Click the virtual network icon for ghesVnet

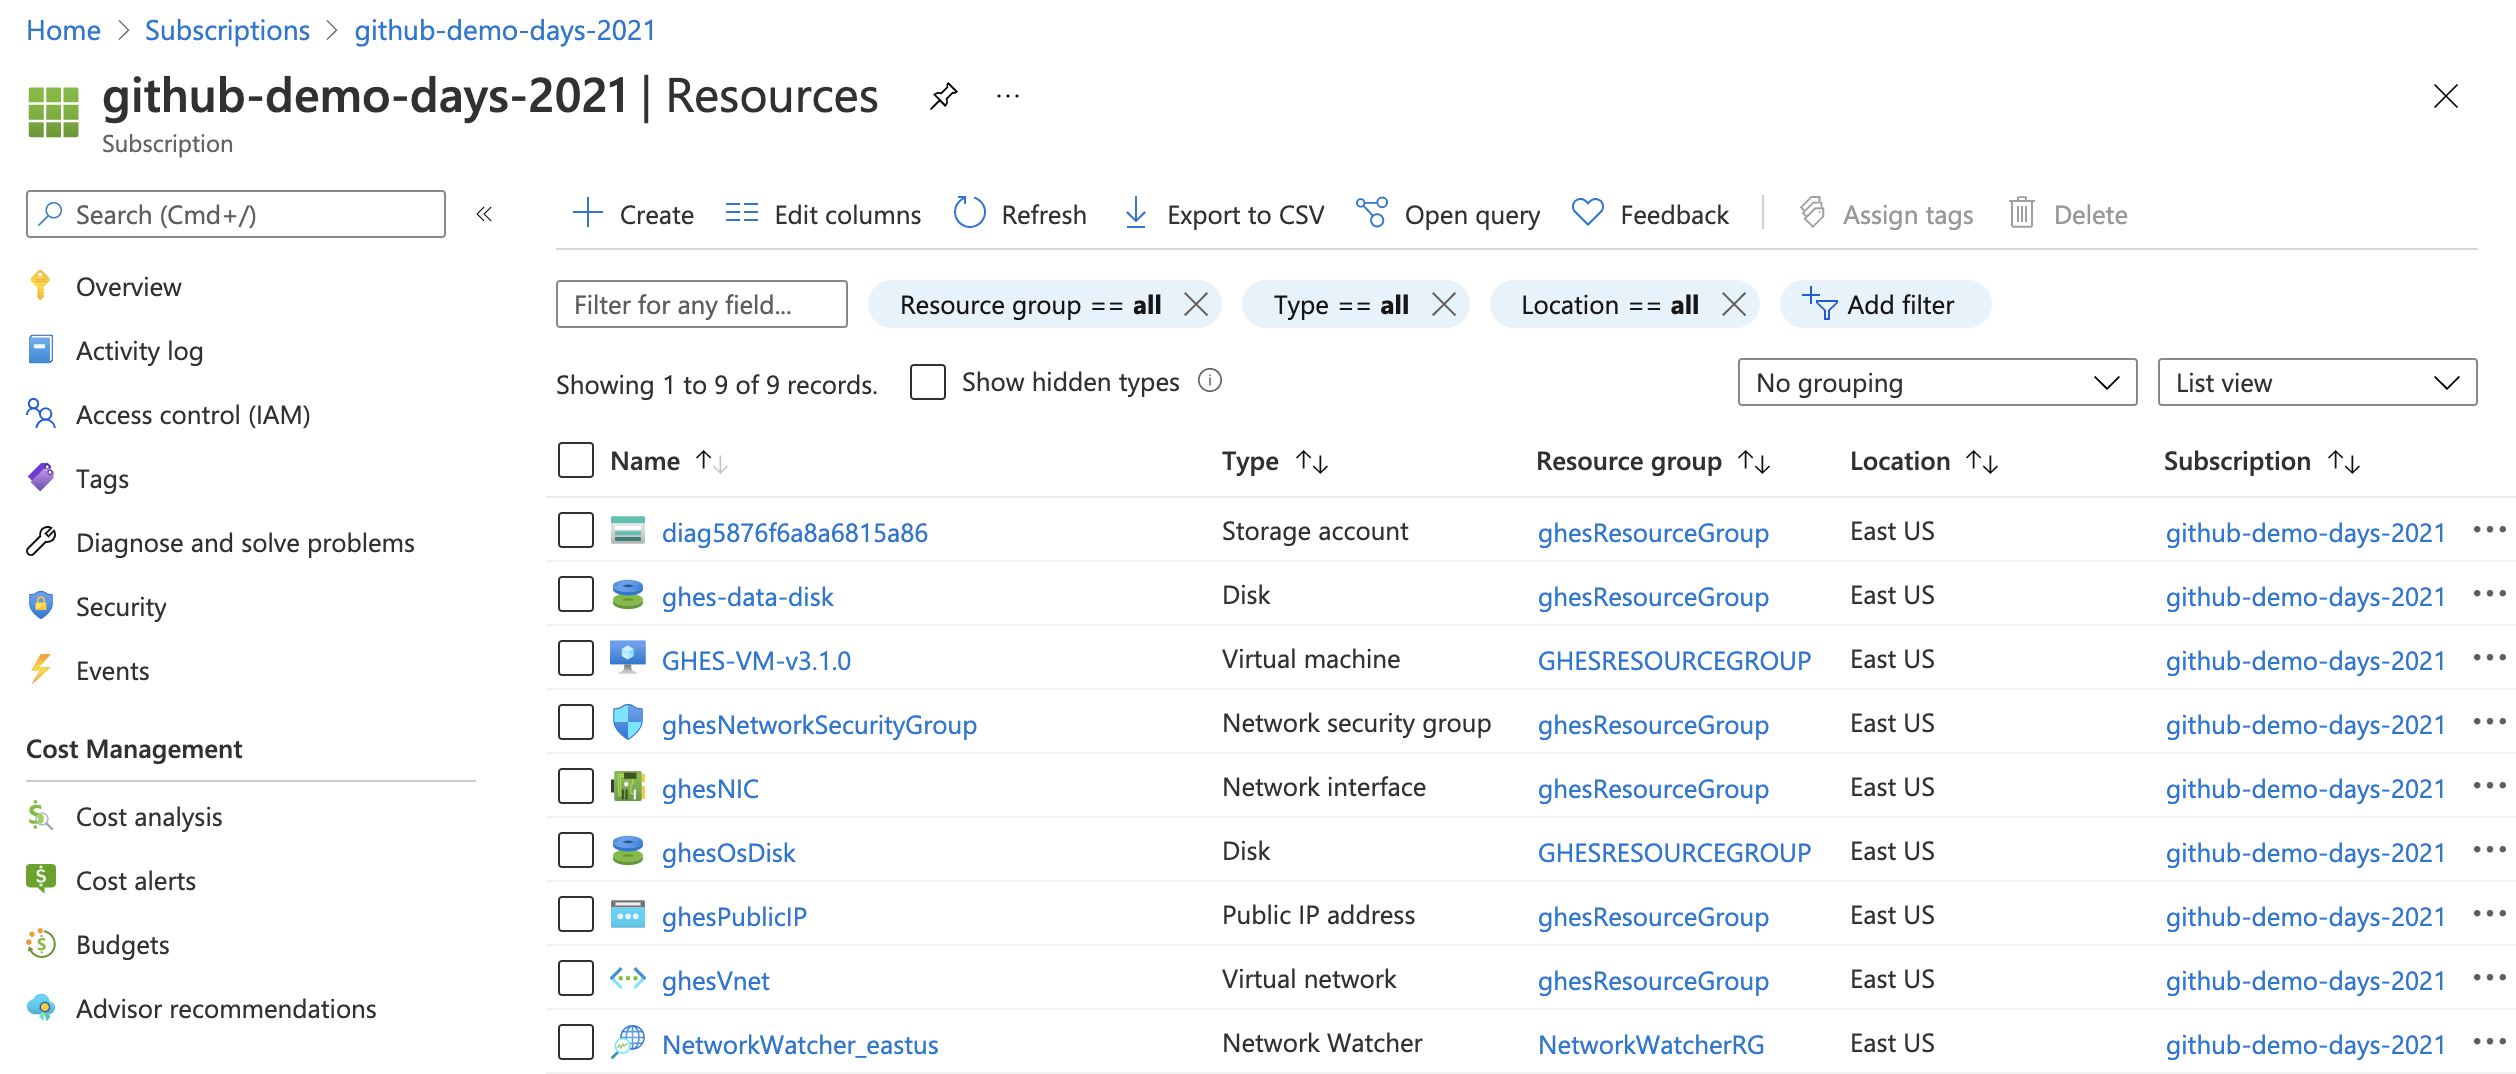[628, 978]
